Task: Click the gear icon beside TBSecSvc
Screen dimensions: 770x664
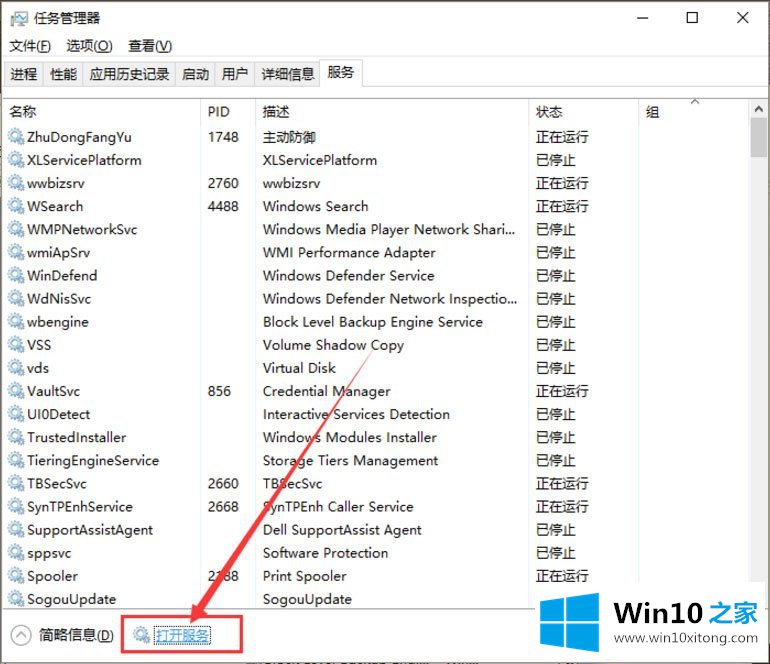Action: (x=16, y=483)
